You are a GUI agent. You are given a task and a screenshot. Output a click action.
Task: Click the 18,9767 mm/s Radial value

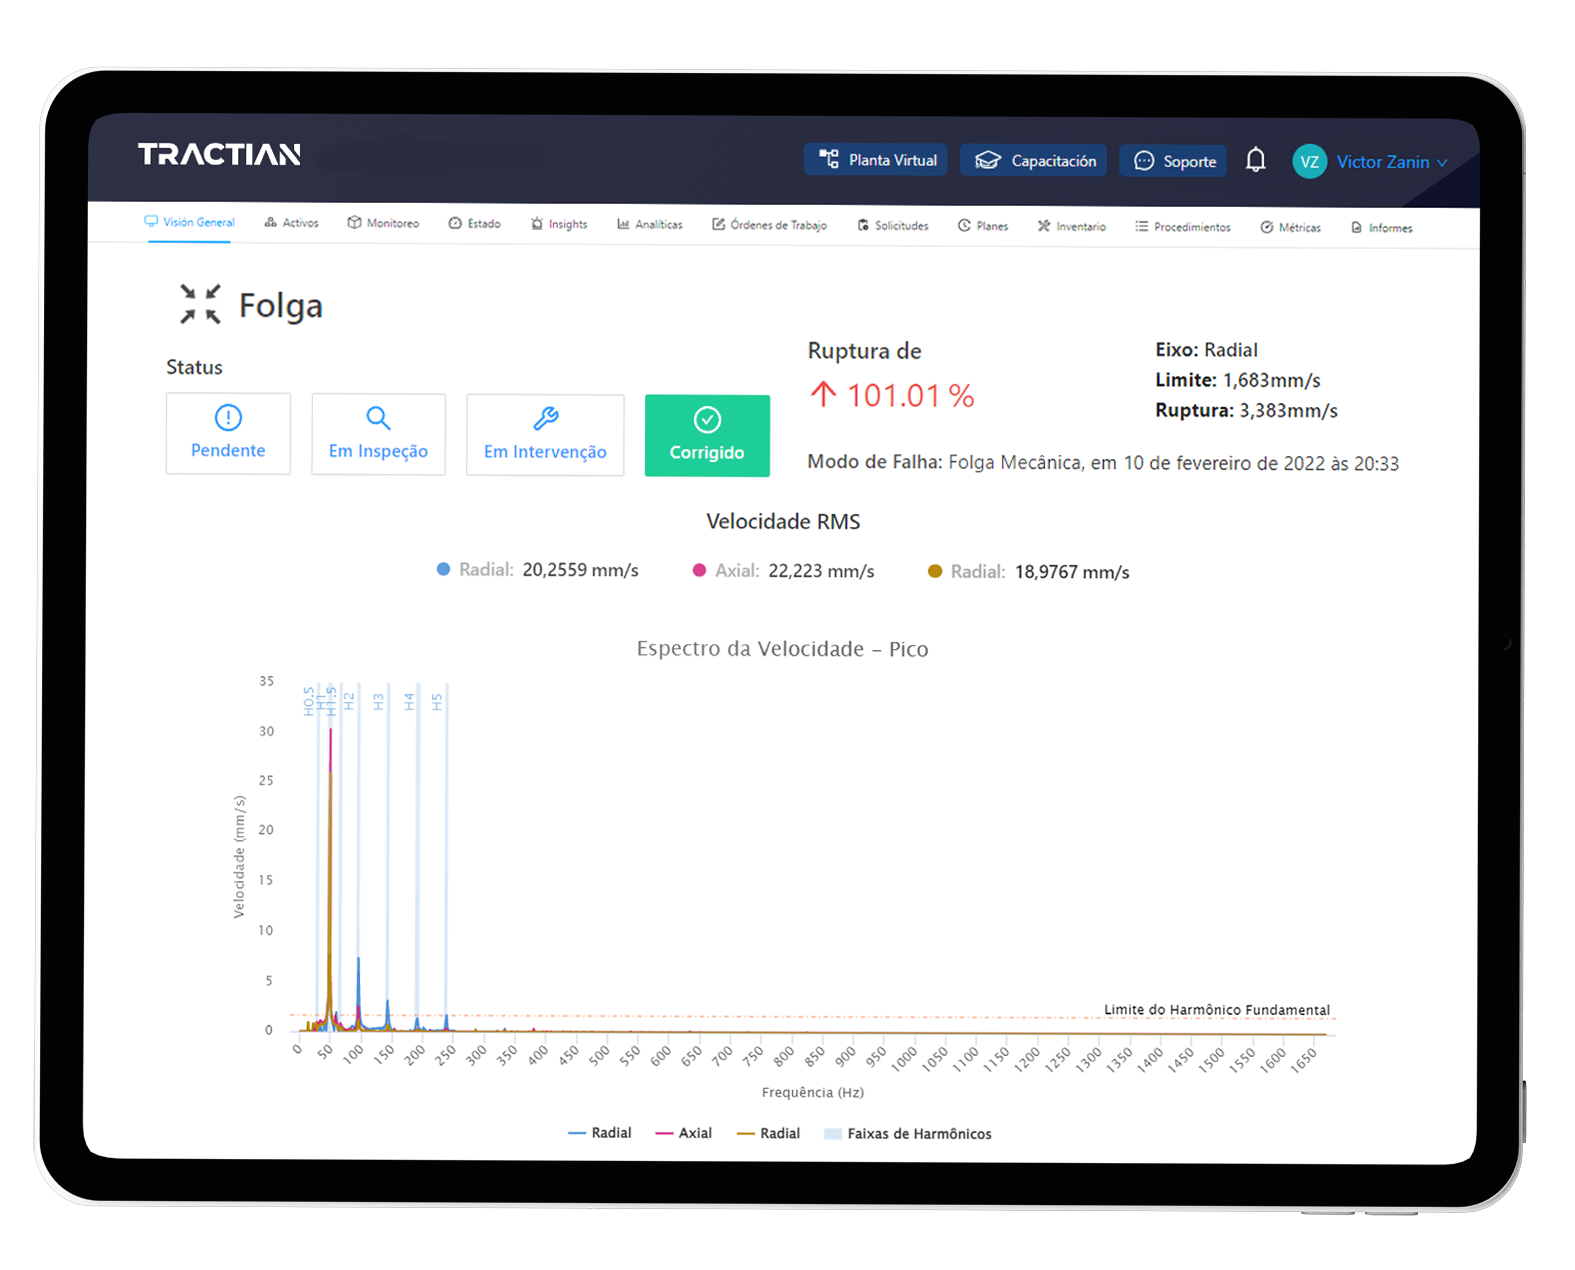(1072, 572)
